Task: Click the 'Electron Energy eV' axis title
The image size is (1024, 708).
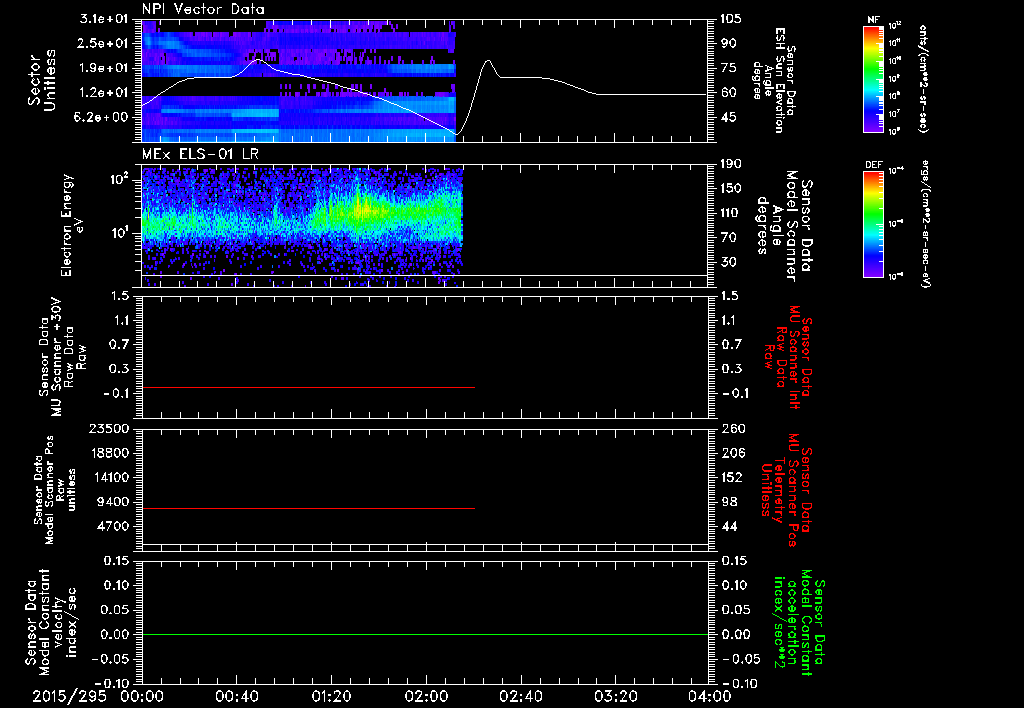Action: click(71, 225)
